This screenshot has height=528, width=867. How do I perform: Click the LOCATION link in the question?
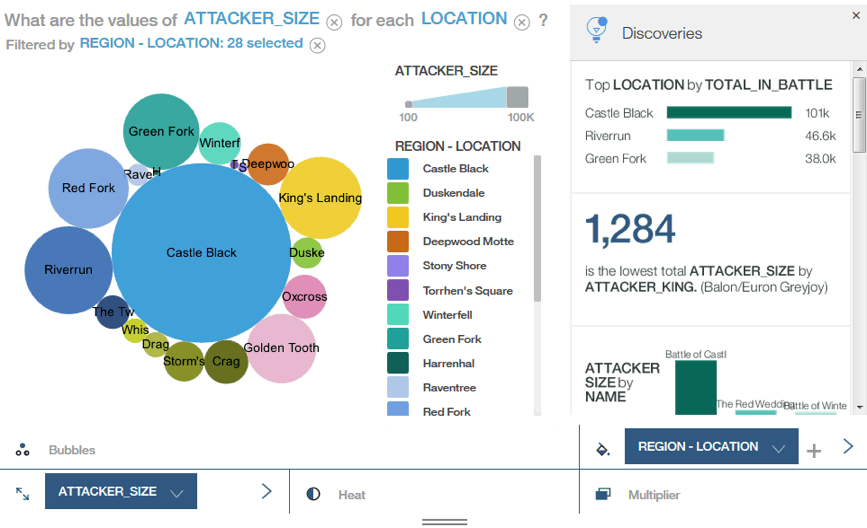click(464, 18)
